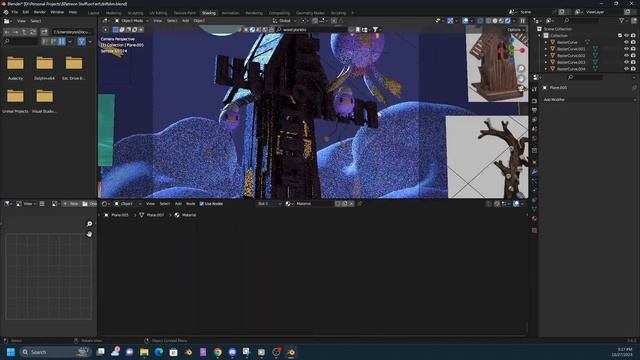The height and width of the screenshot is (360, 640).
Task: Click the Add Modifier button
Action: 588,100
